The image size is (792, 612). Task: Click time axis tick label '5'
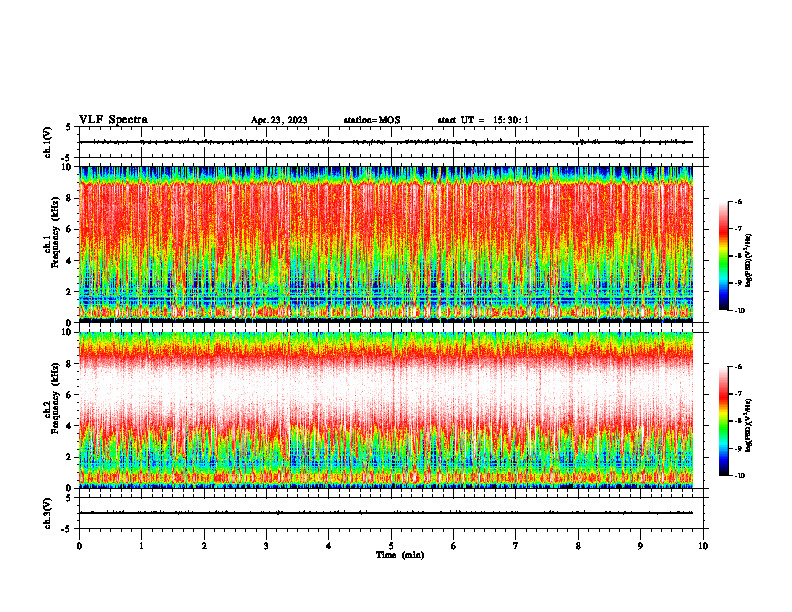click(x=391, y=546)
